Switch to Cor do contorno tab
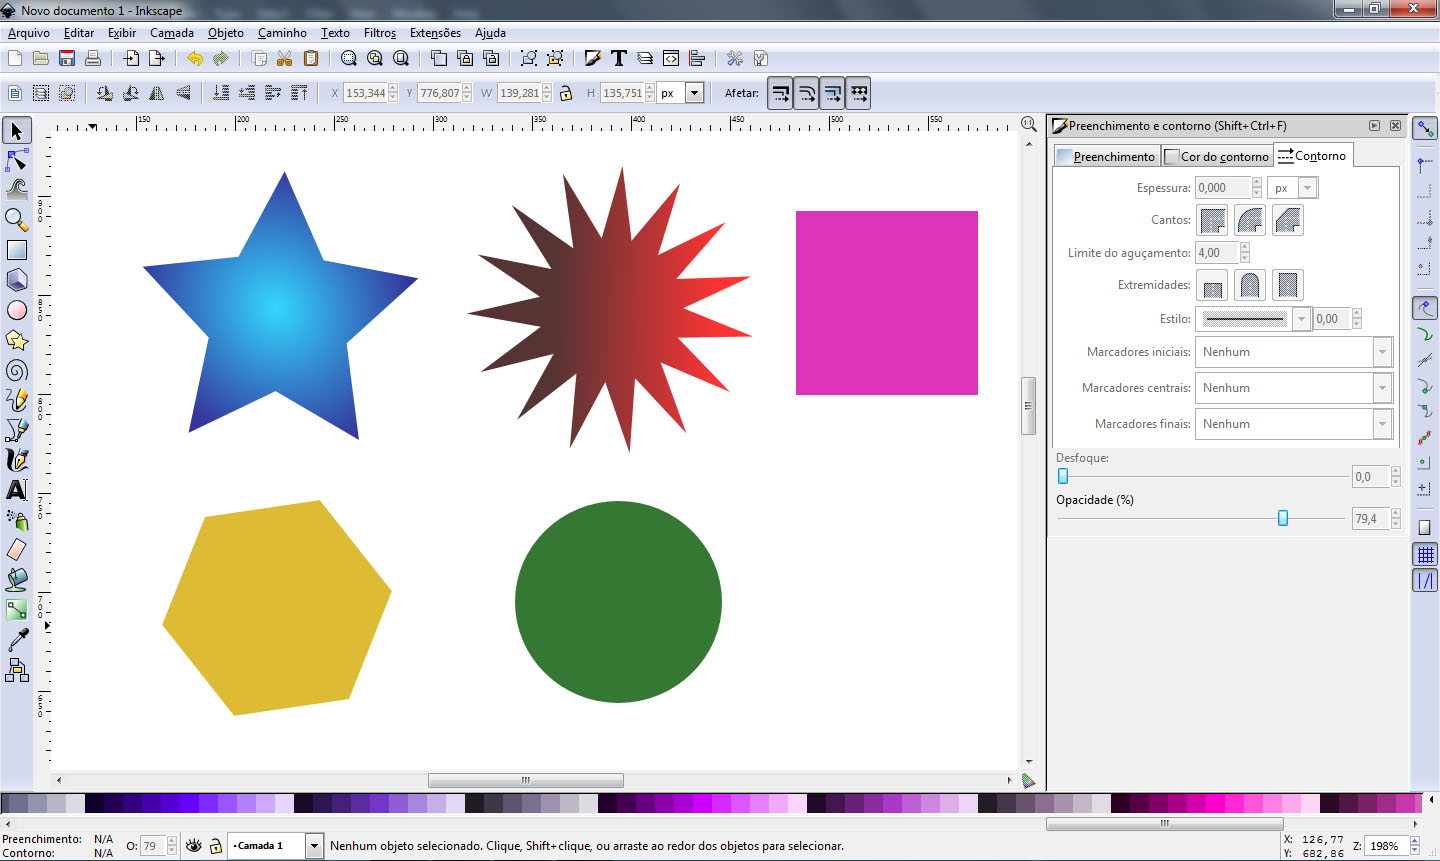This screenshot has width=1440, height=861. click(x=1217, y=156)
